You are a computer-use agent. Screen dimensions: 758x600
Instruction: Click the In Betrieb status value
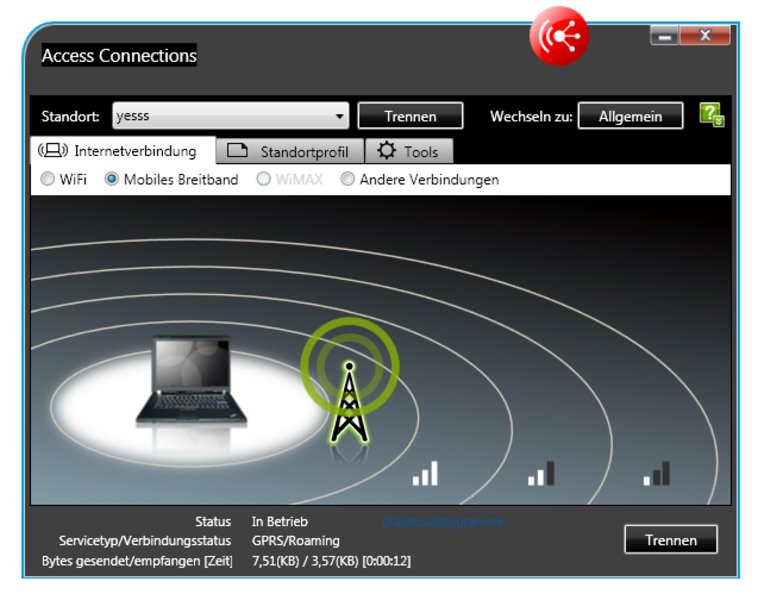pos(279,522)
